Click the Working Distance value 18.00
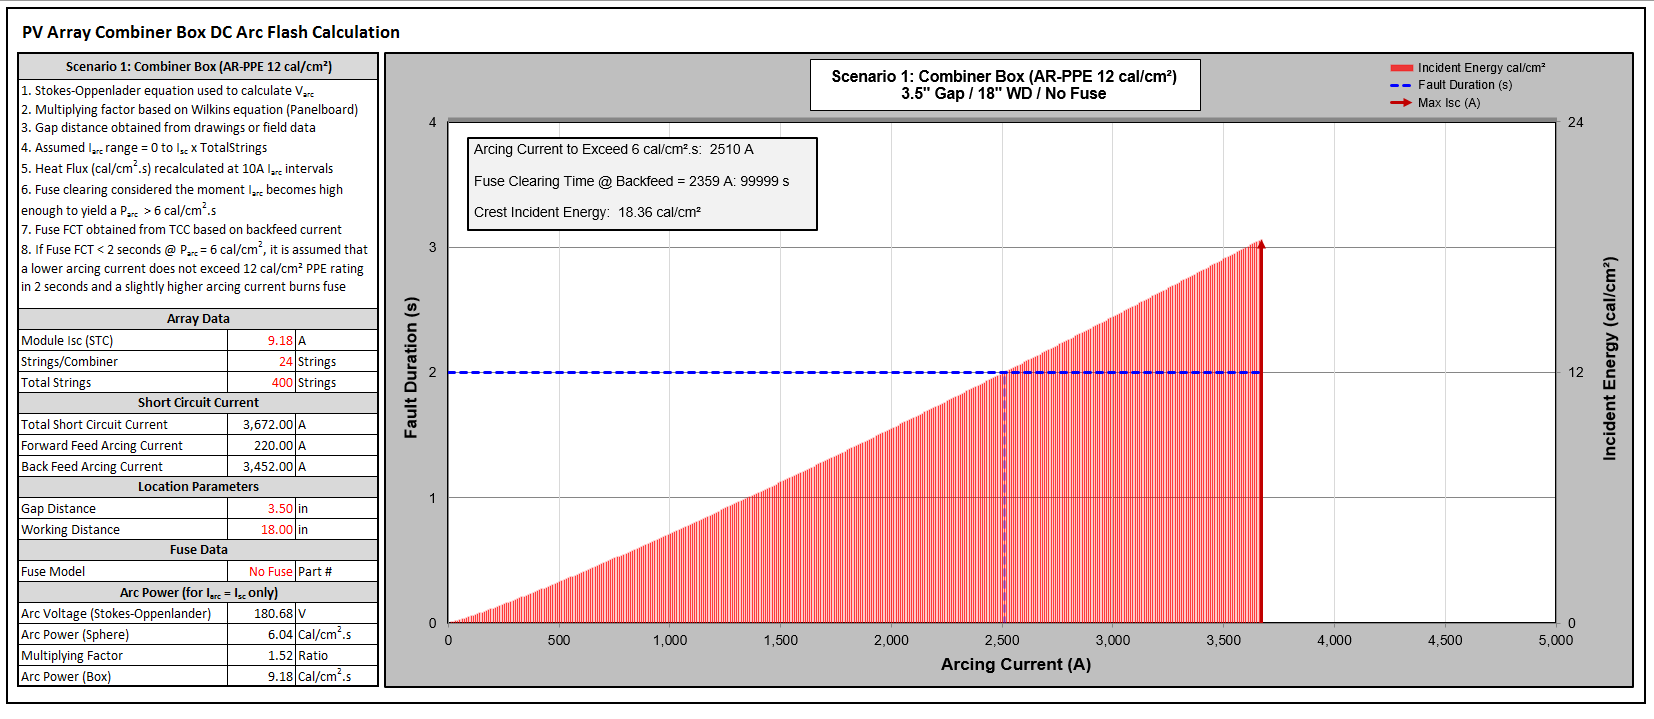 276,530
